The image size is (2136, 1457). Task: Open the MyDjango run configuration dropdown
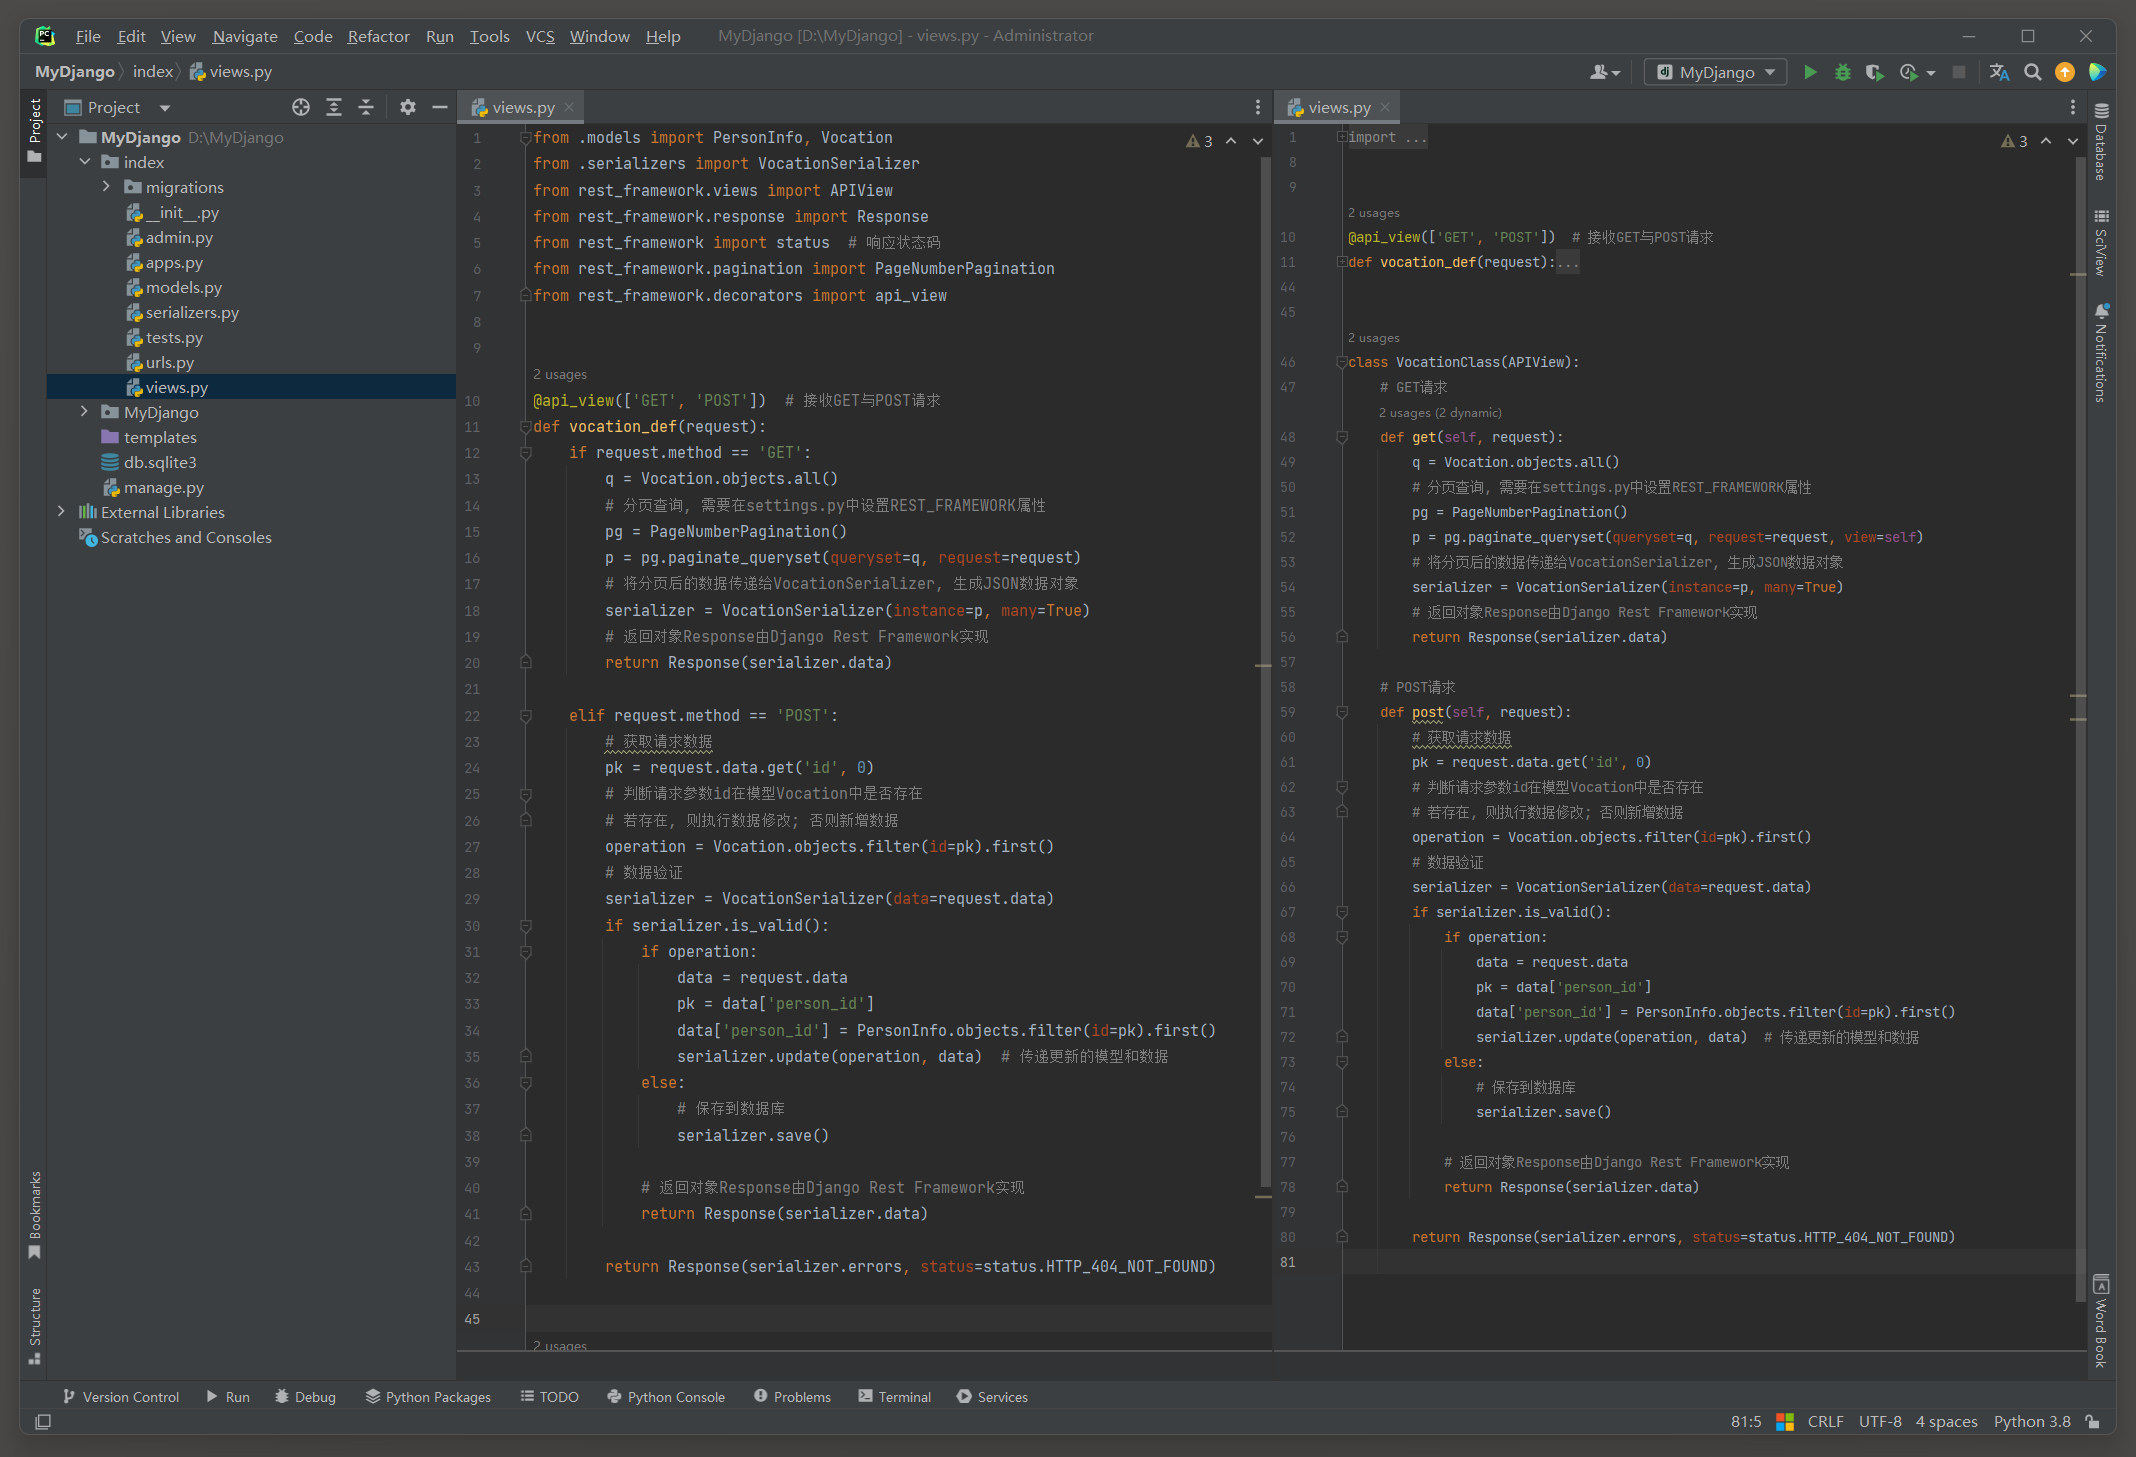click(1715, 72)
